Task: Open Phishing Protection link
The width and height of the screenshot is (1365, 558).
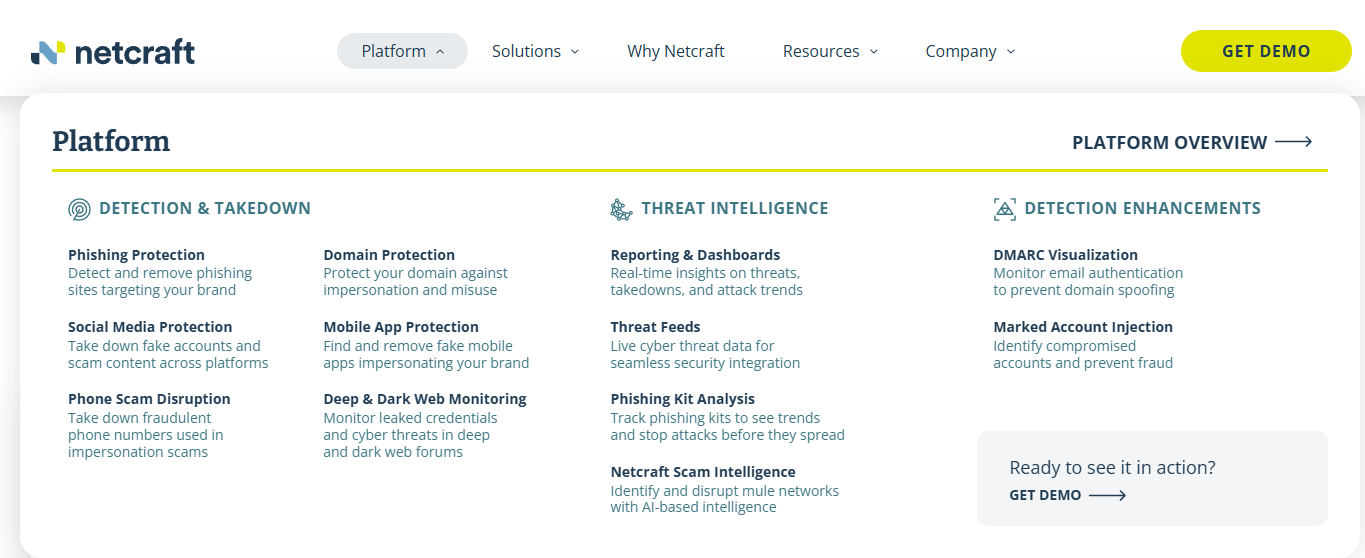Action: (136, 255)
